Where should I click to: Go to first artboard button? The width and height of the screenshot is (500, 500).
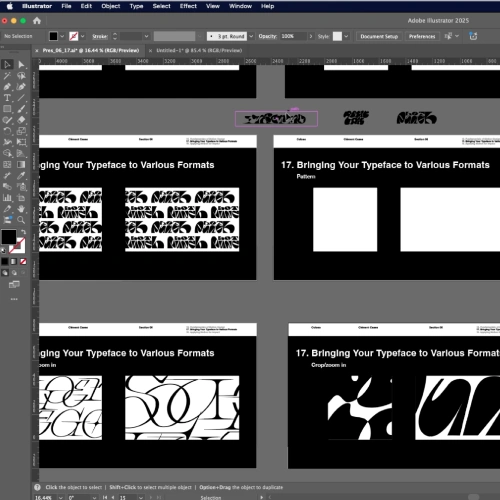point(105,497)
